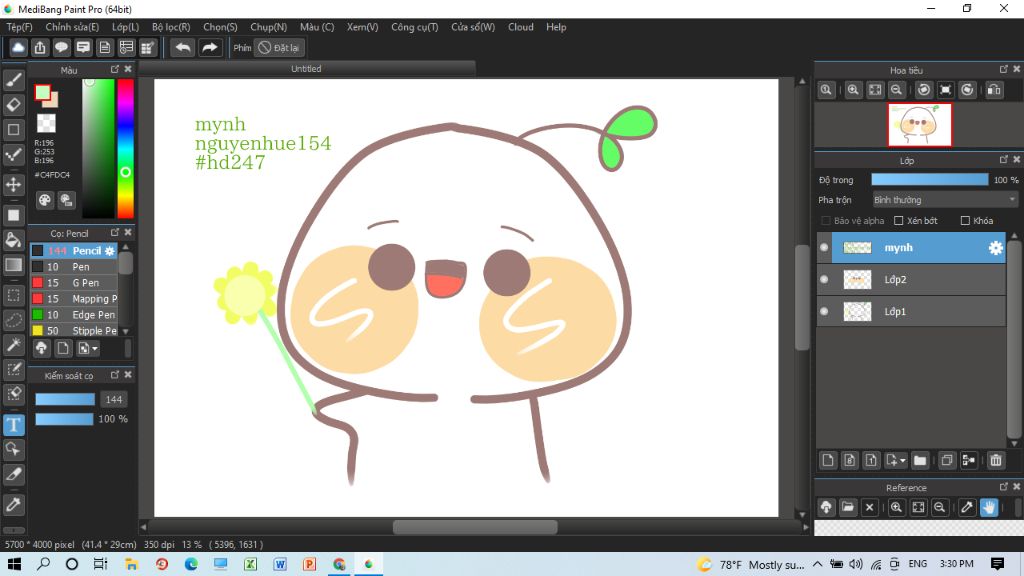This screenshot has width=1024, height=576.
Task: Select the Eraser tool
Action: click(14, 104)
